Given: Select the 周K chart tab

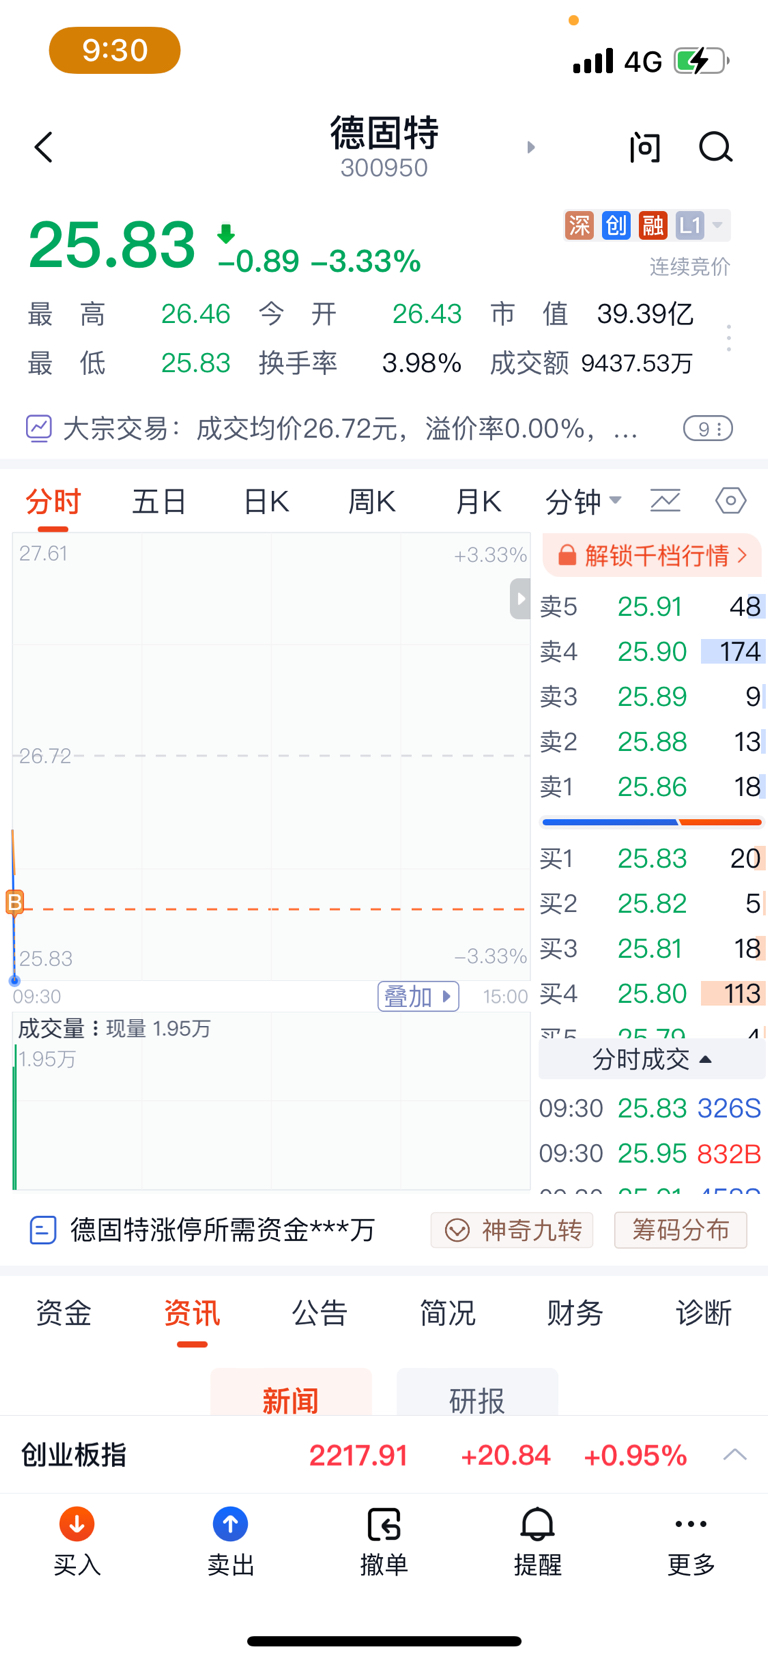Looking at the screenshot, I should (x=372, y=501).
